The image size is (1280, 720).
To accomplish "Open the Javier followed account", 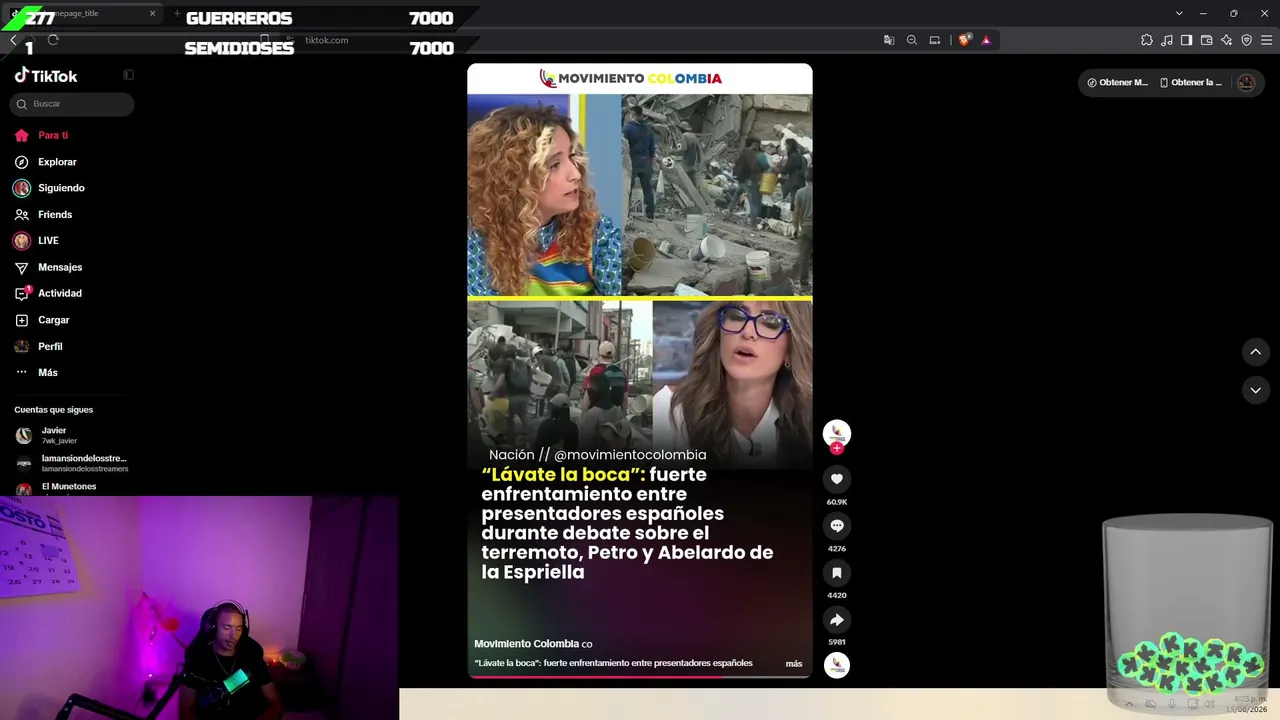I will [x=60, y=435].
